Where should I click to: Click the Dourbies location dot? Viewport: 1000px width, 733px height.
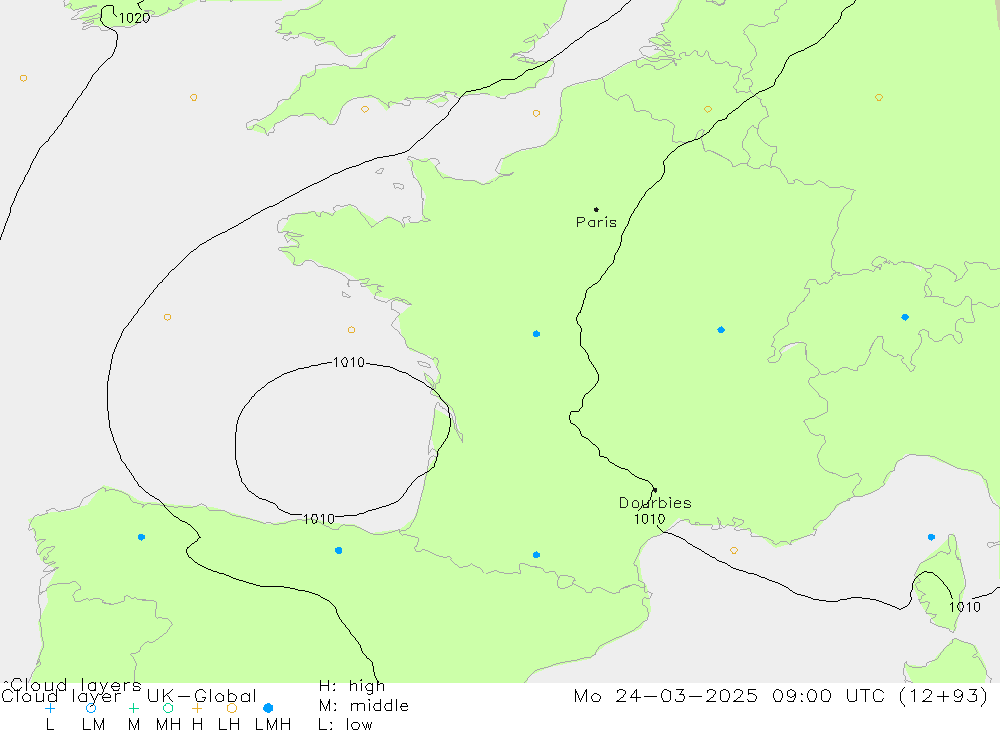tap(655, 490)
